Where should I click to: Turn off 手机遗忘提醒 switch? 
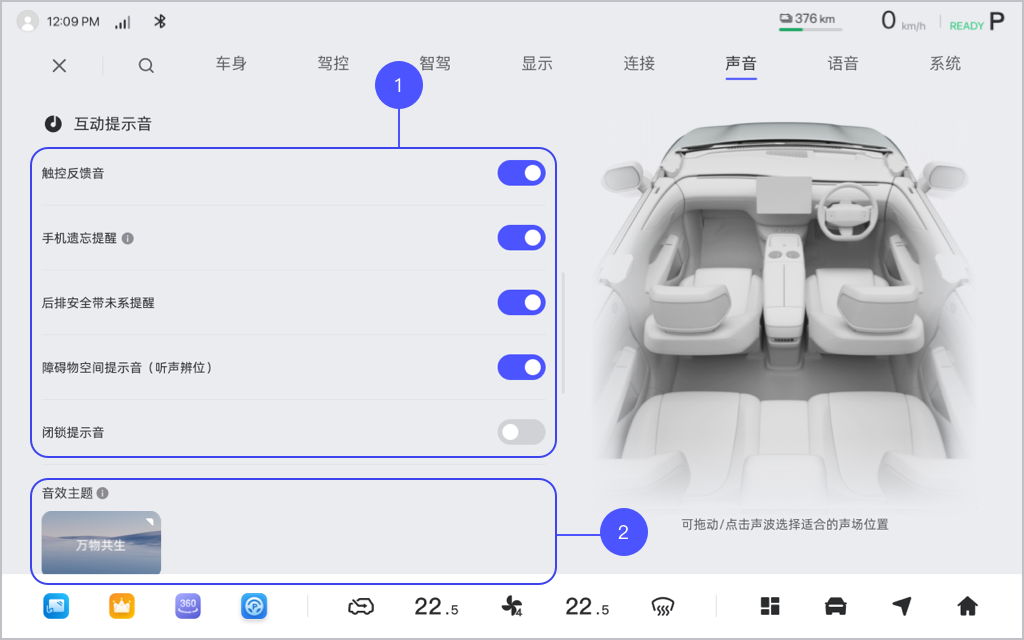tap(521, 238)
